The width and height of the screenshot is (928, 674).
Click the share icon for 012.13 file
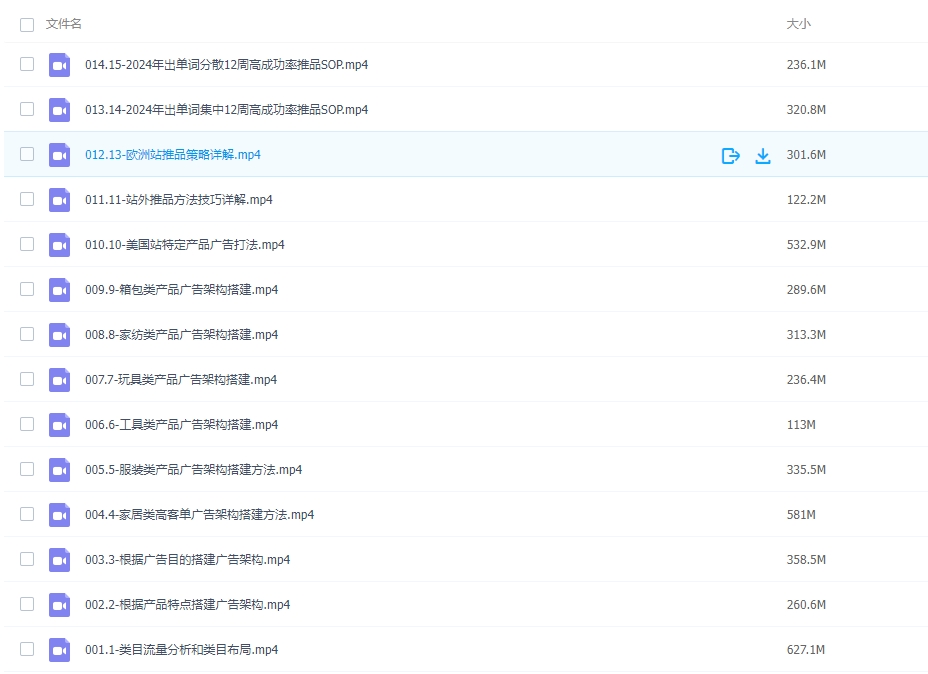730,155
